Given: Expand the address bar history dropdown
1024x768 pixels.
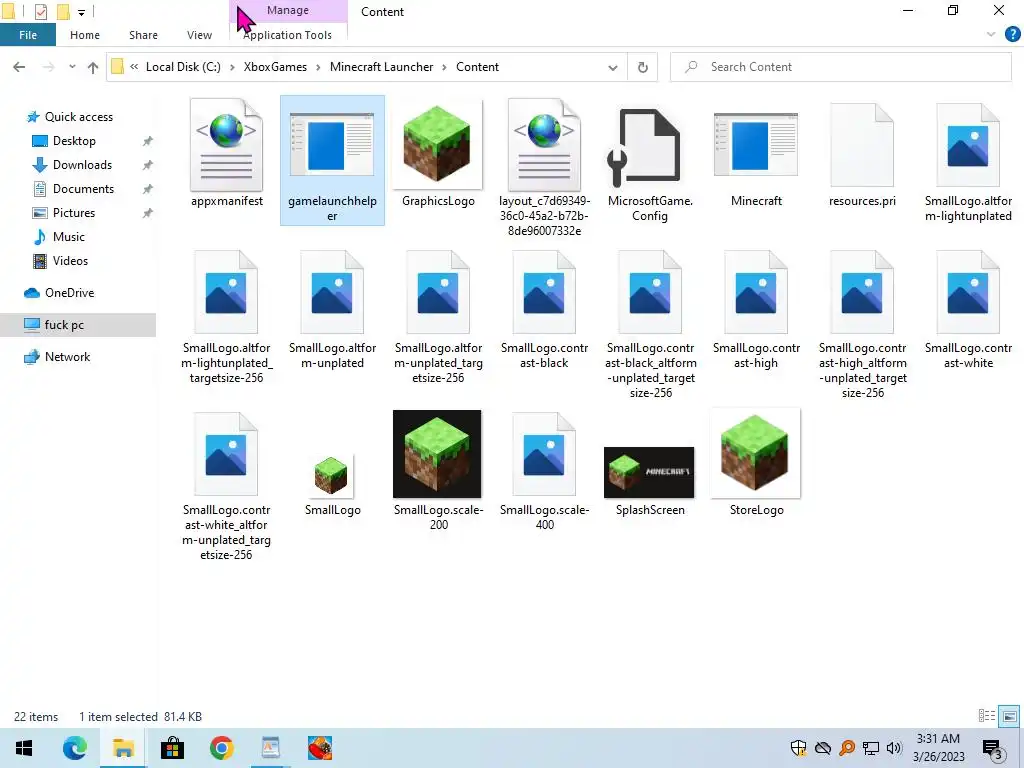Looking at the screenshot, I should [613, 67].
